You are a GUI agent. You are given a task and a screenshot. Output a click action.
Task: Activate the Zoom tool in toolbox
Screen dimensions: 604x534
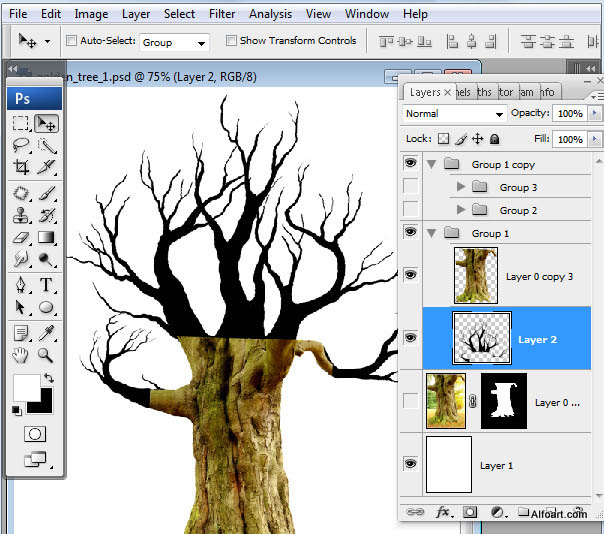pos(46,353)
